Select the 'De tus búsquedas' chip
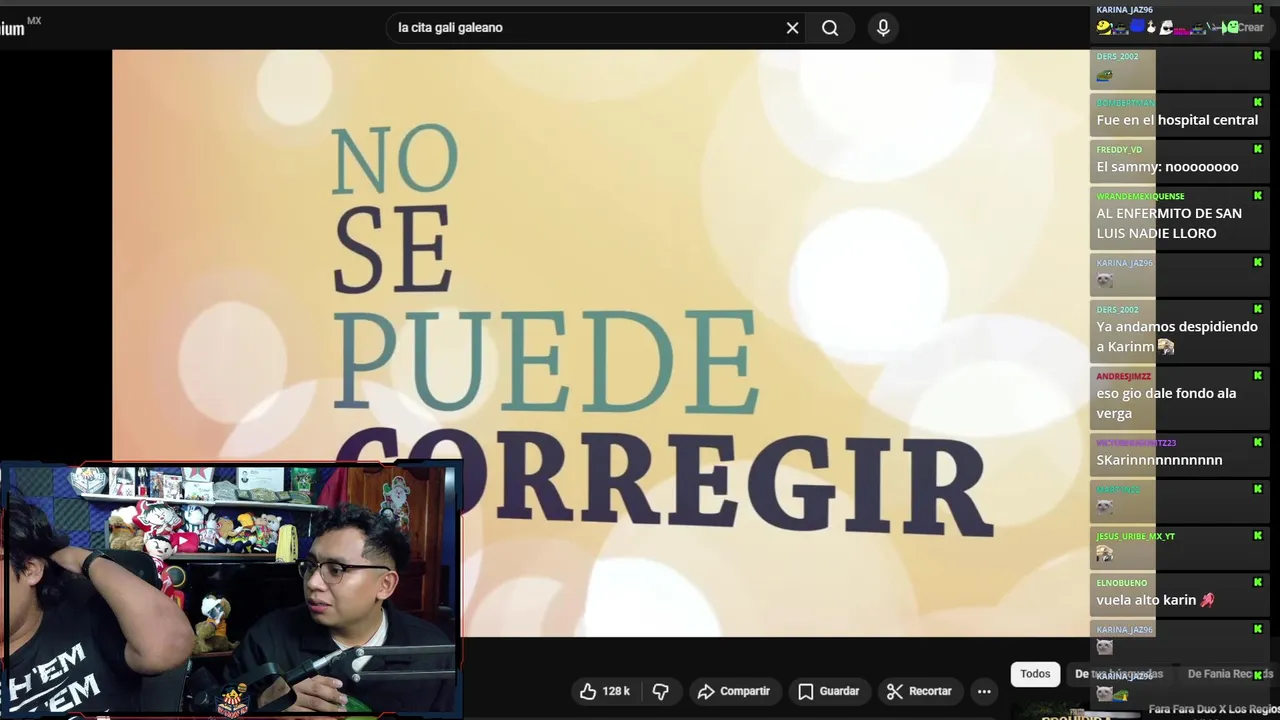This screenshot has width=1280, height=720. [1119, 674]
